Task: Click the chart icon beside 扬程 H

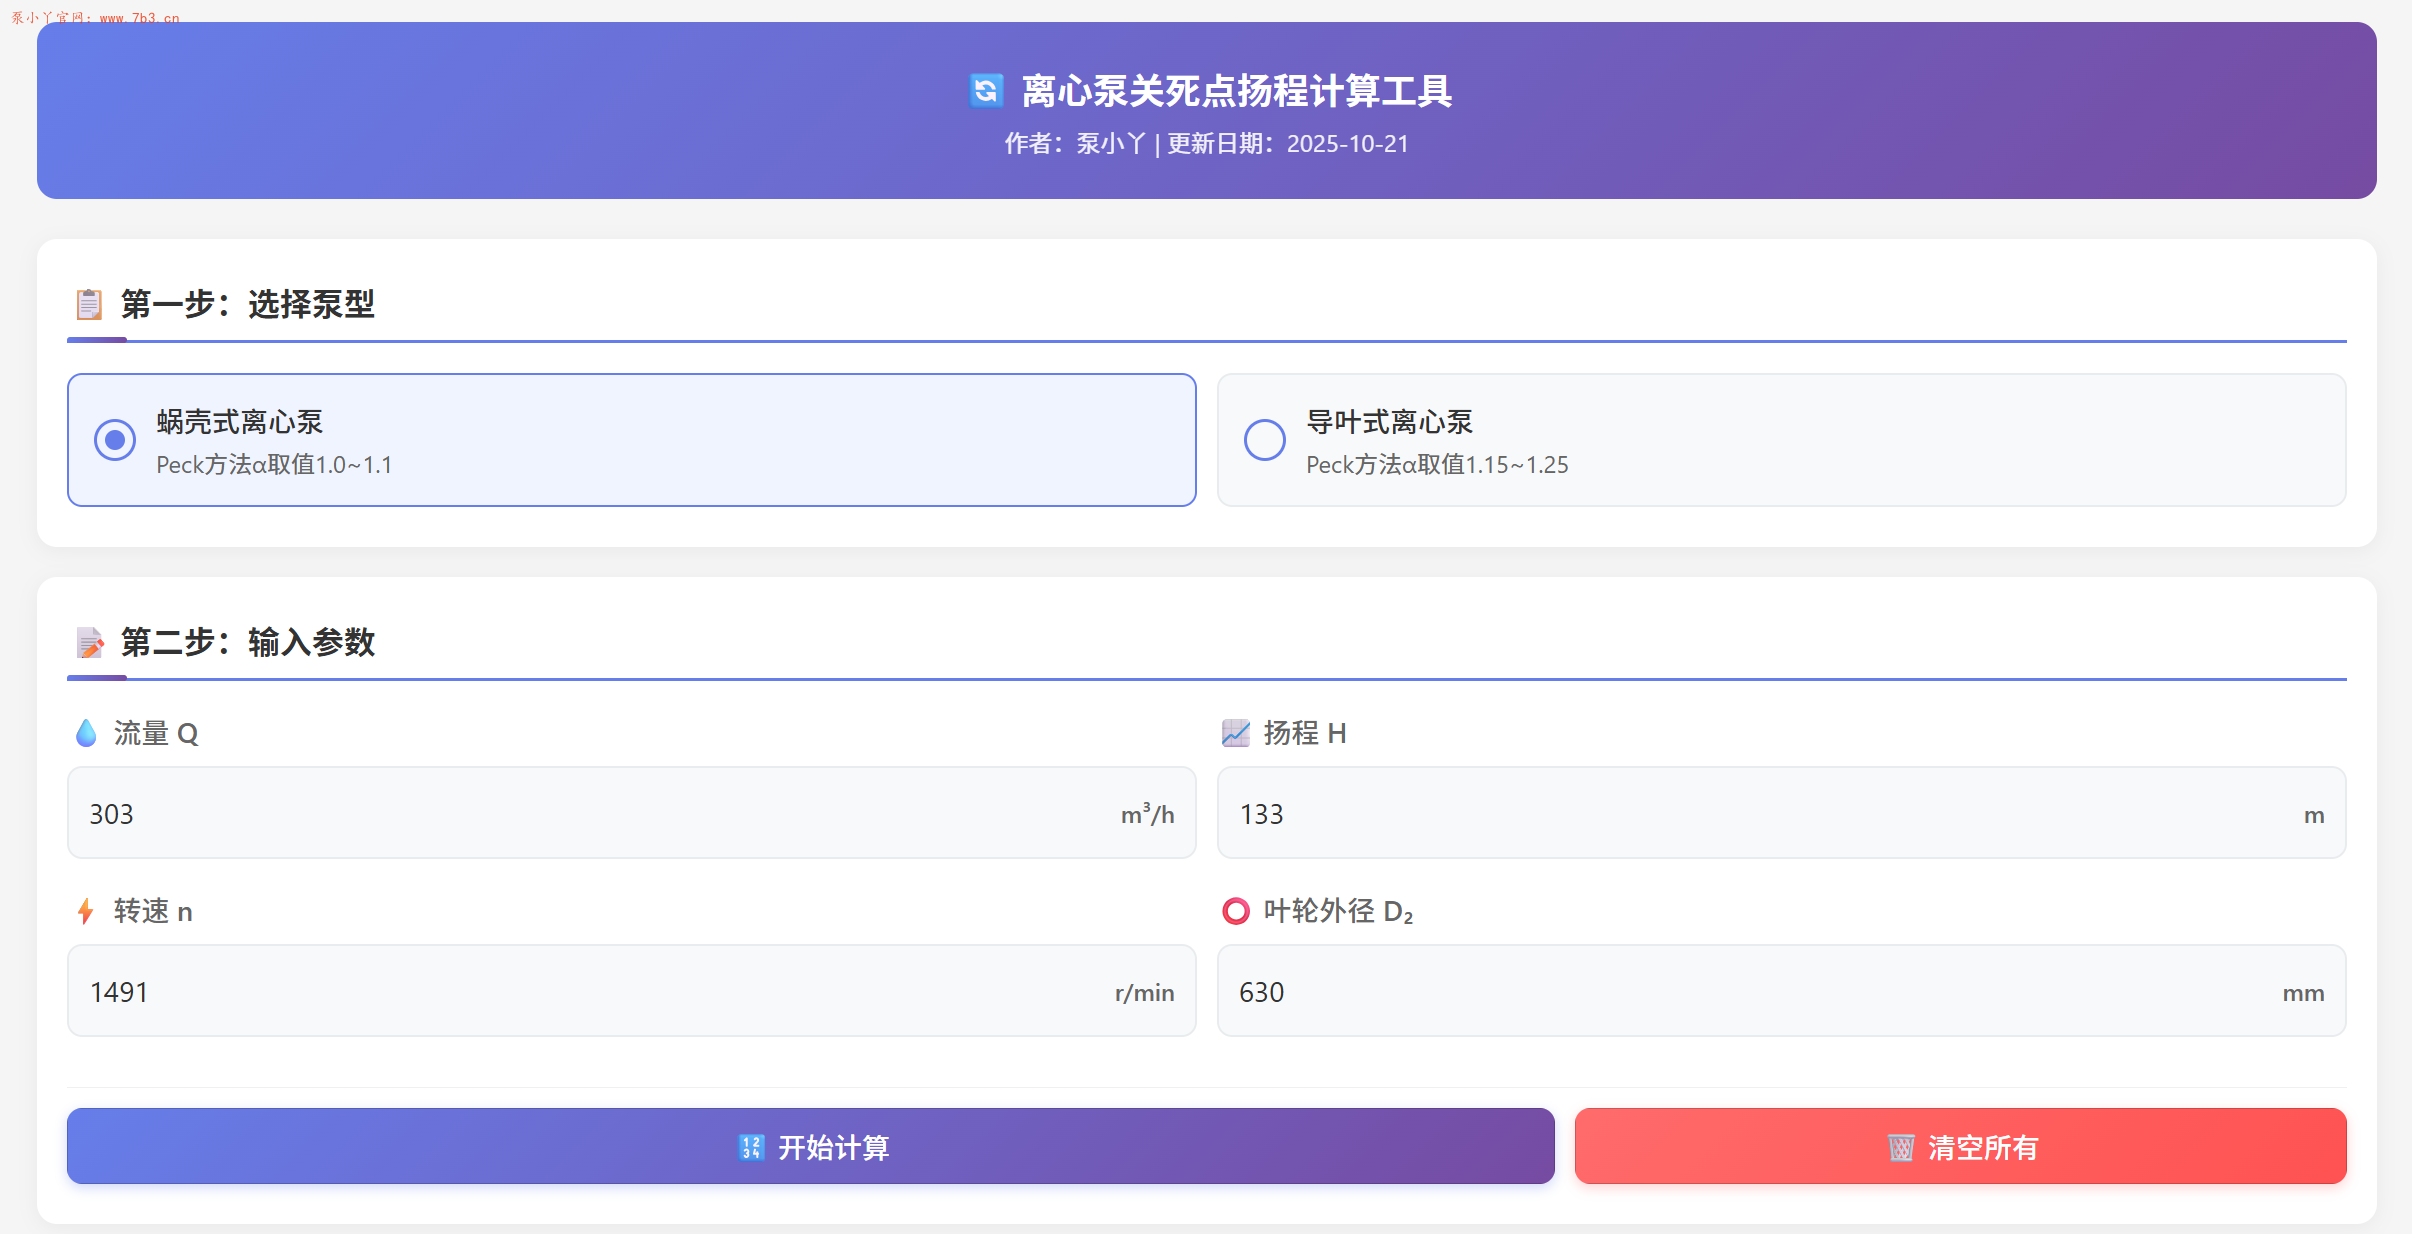Action: click(x=1237, y=733)
